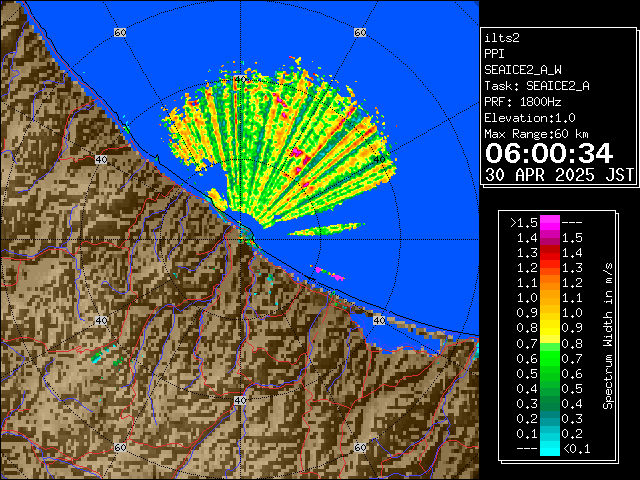Click the 06:00:34 timestamp
The width and height of the screenshot is (640, 480).
(549, 153)
